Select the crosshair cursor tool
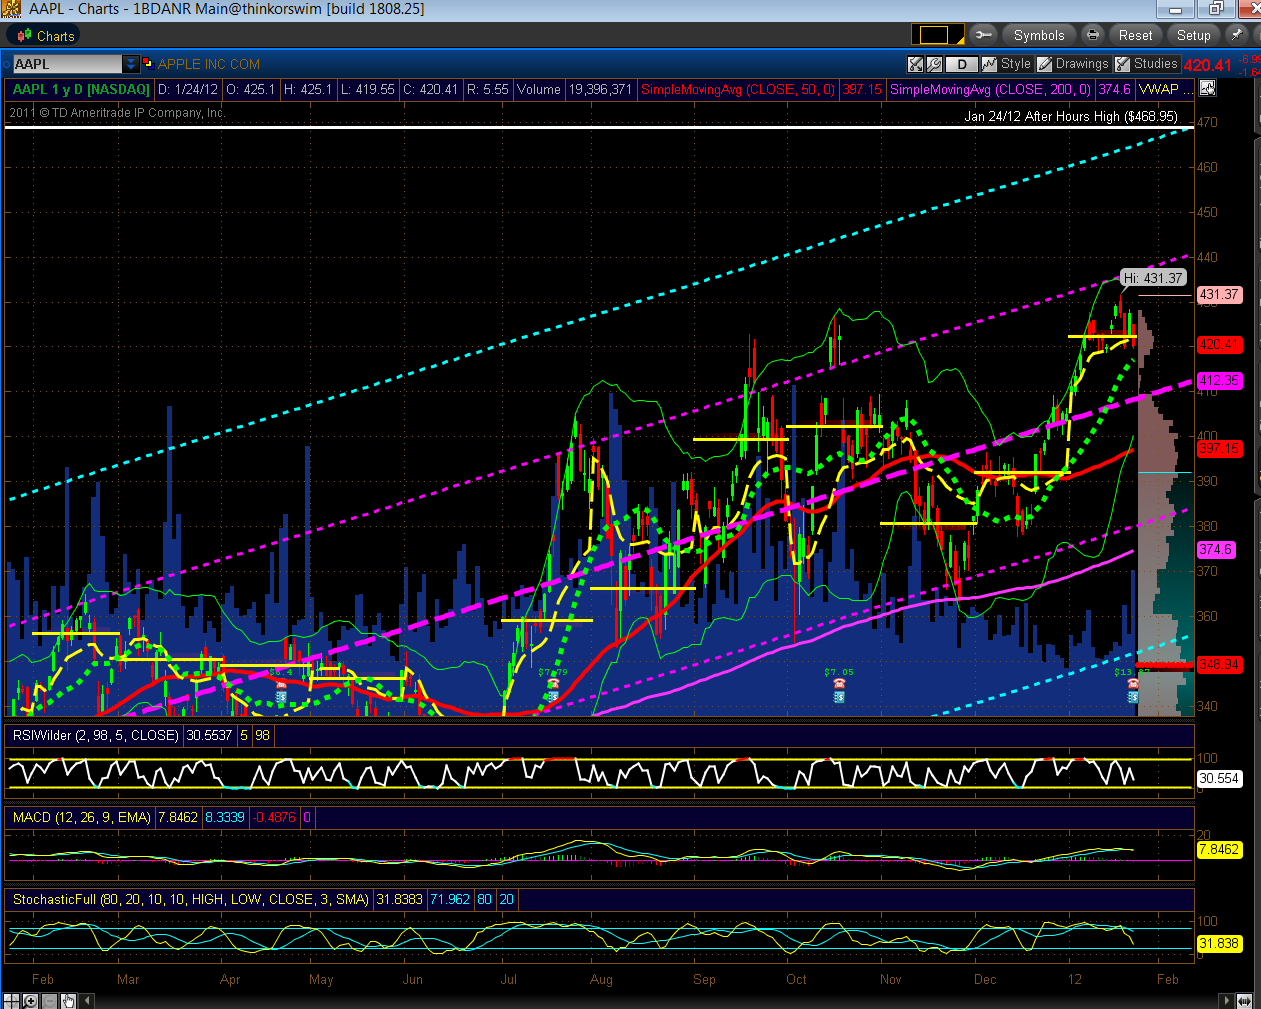Image resolution: width=1261 pixels, height=1009 pixels. [11, 1000]
